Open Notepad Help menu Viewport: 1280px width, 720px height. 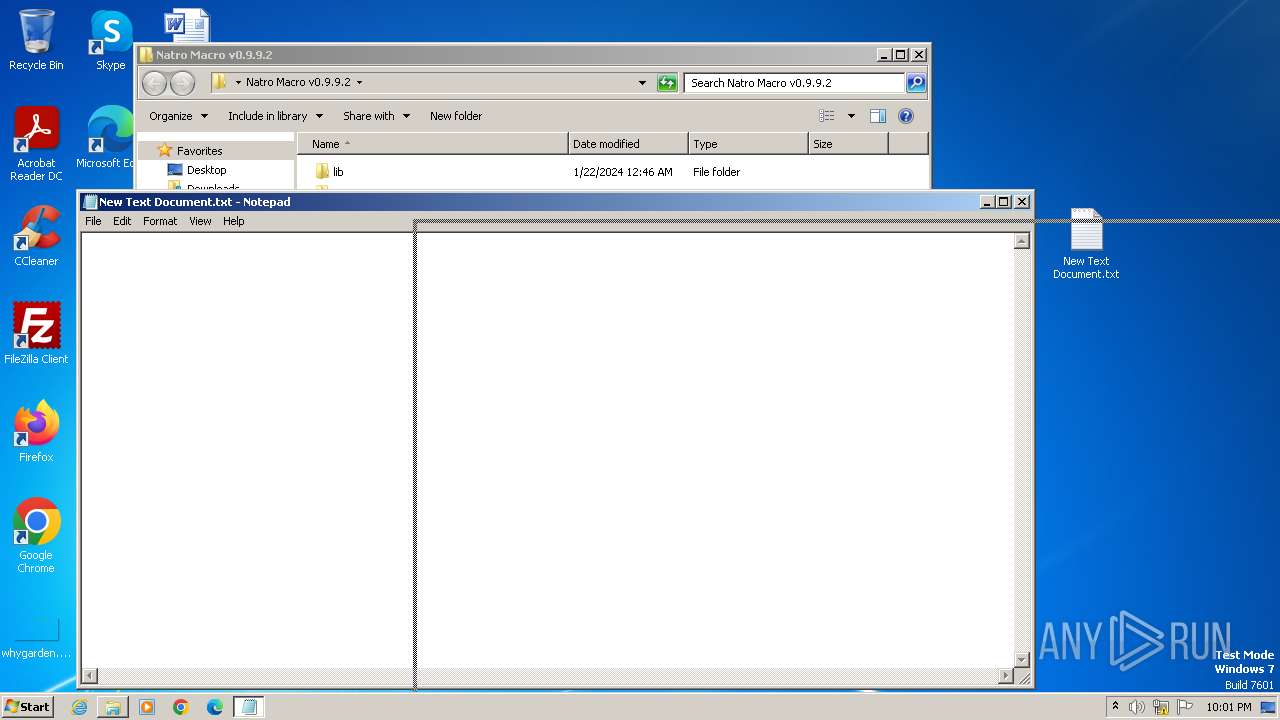pos(233,221)
